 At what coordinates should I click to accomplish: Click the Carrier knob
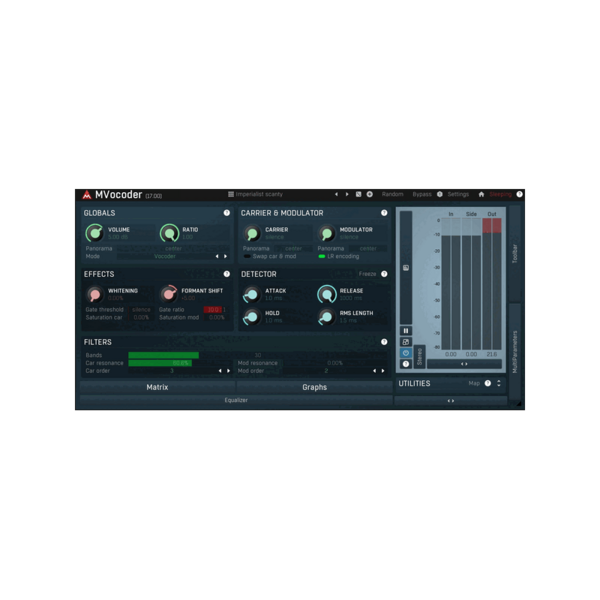(252, 233)
